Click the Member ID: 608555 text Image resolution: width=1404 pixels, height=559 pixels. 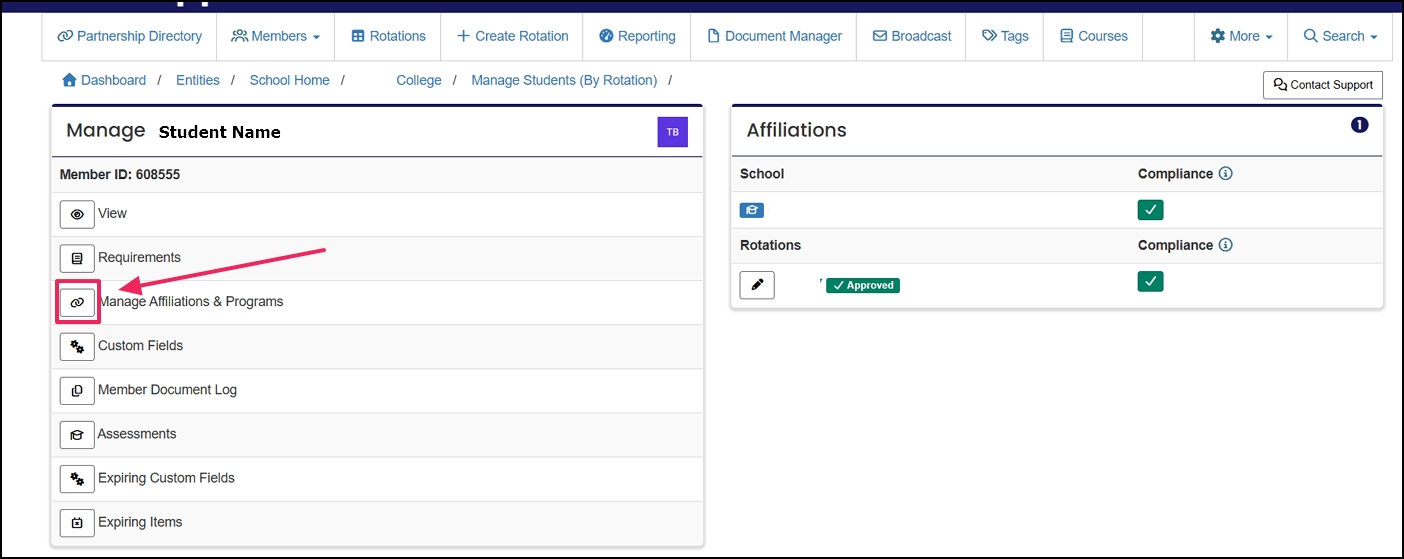pos(120,174)
